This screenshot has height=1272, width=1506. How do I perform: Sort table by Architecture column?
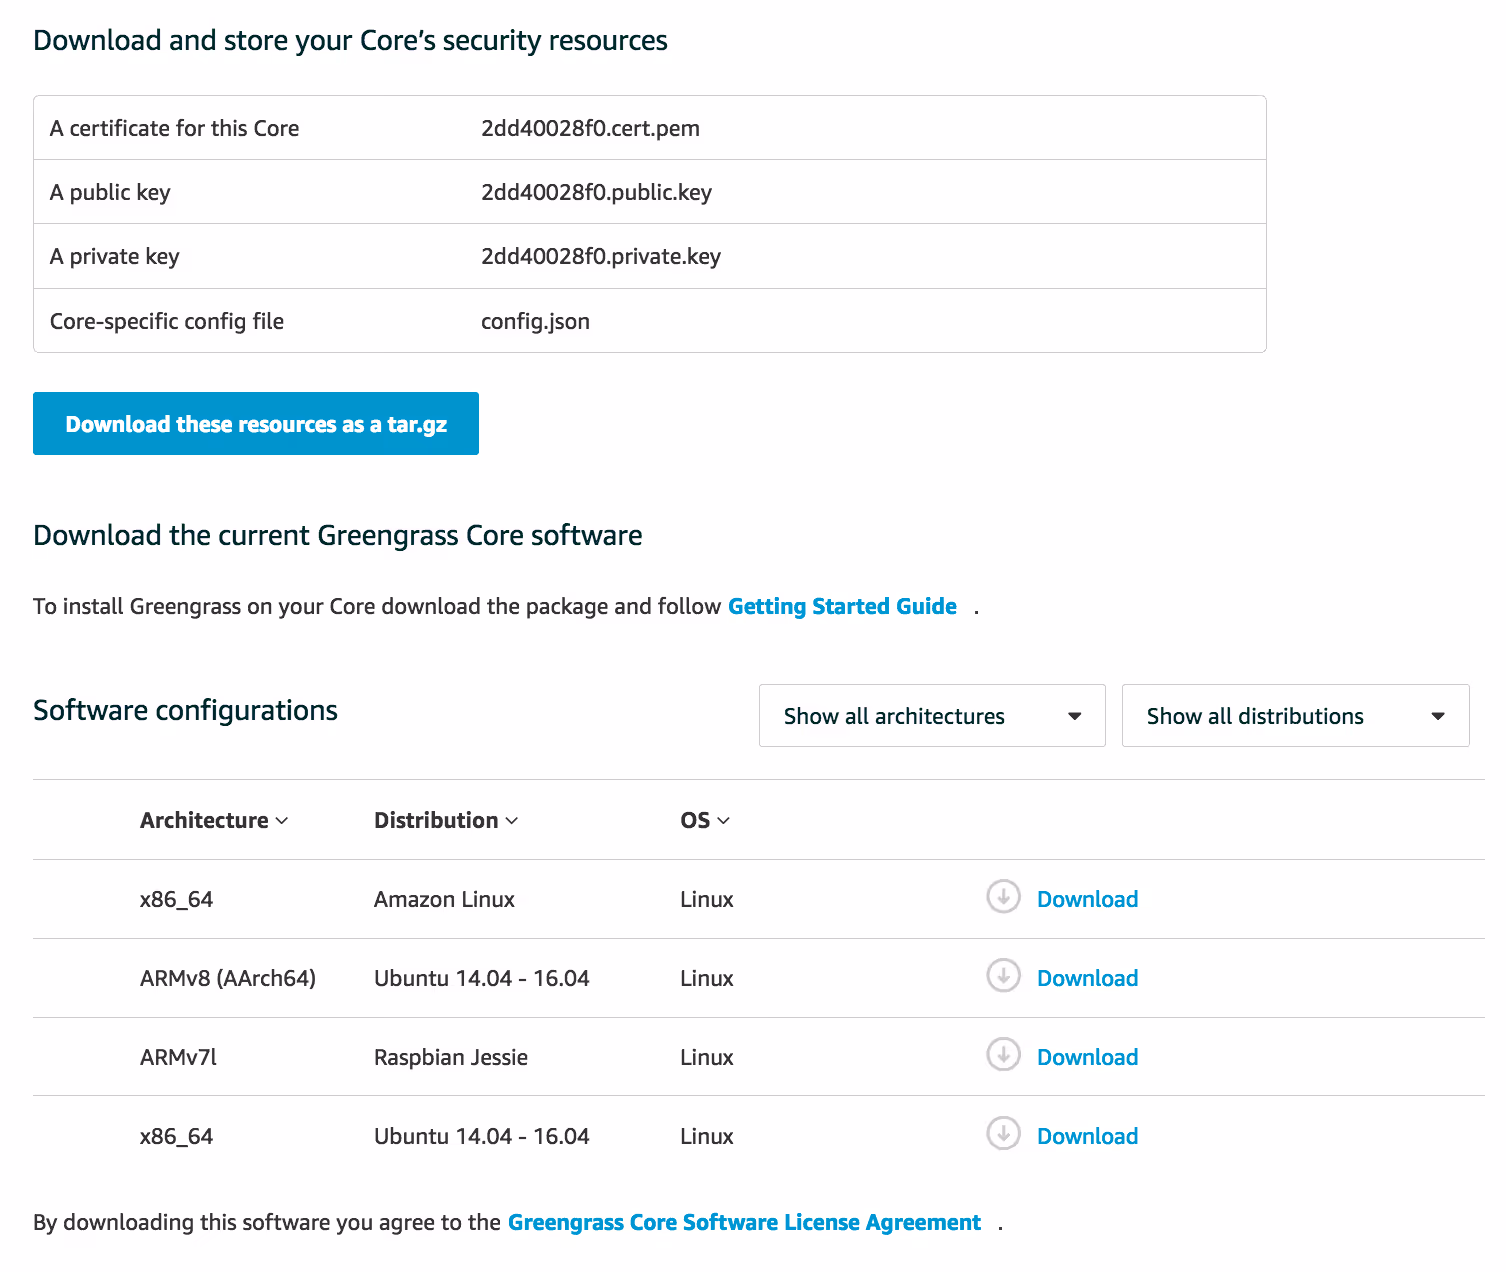[214, 820]
